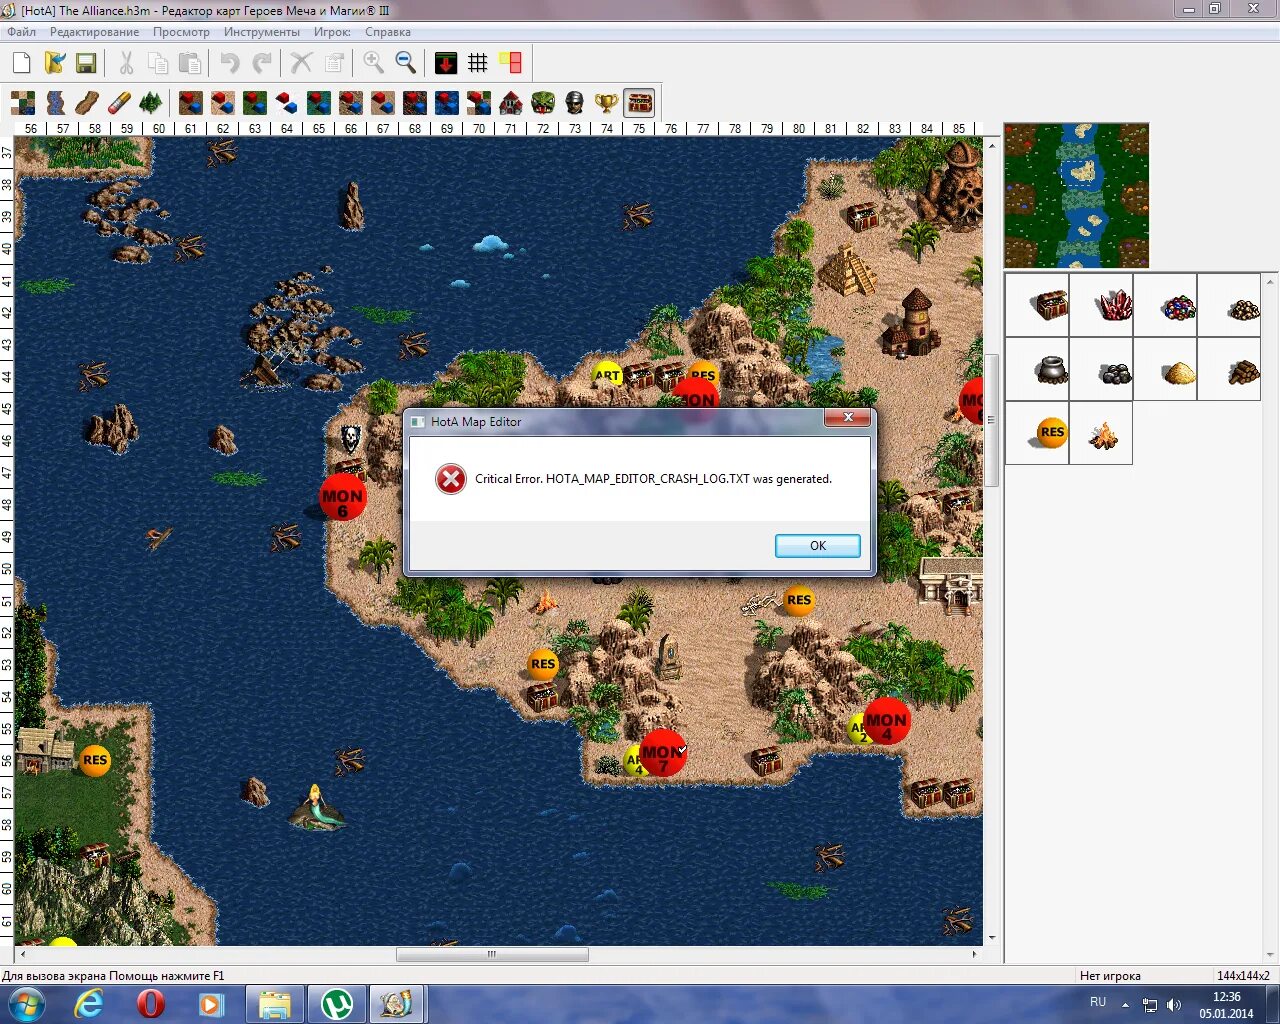Open the Инструменты menu

coord(262,32)
